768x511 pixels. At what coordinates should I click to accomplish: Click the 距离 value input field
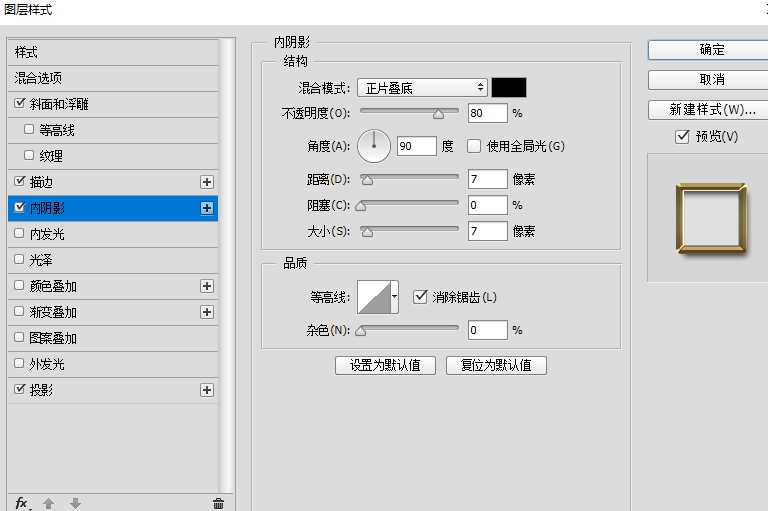[x=487, y=179]
